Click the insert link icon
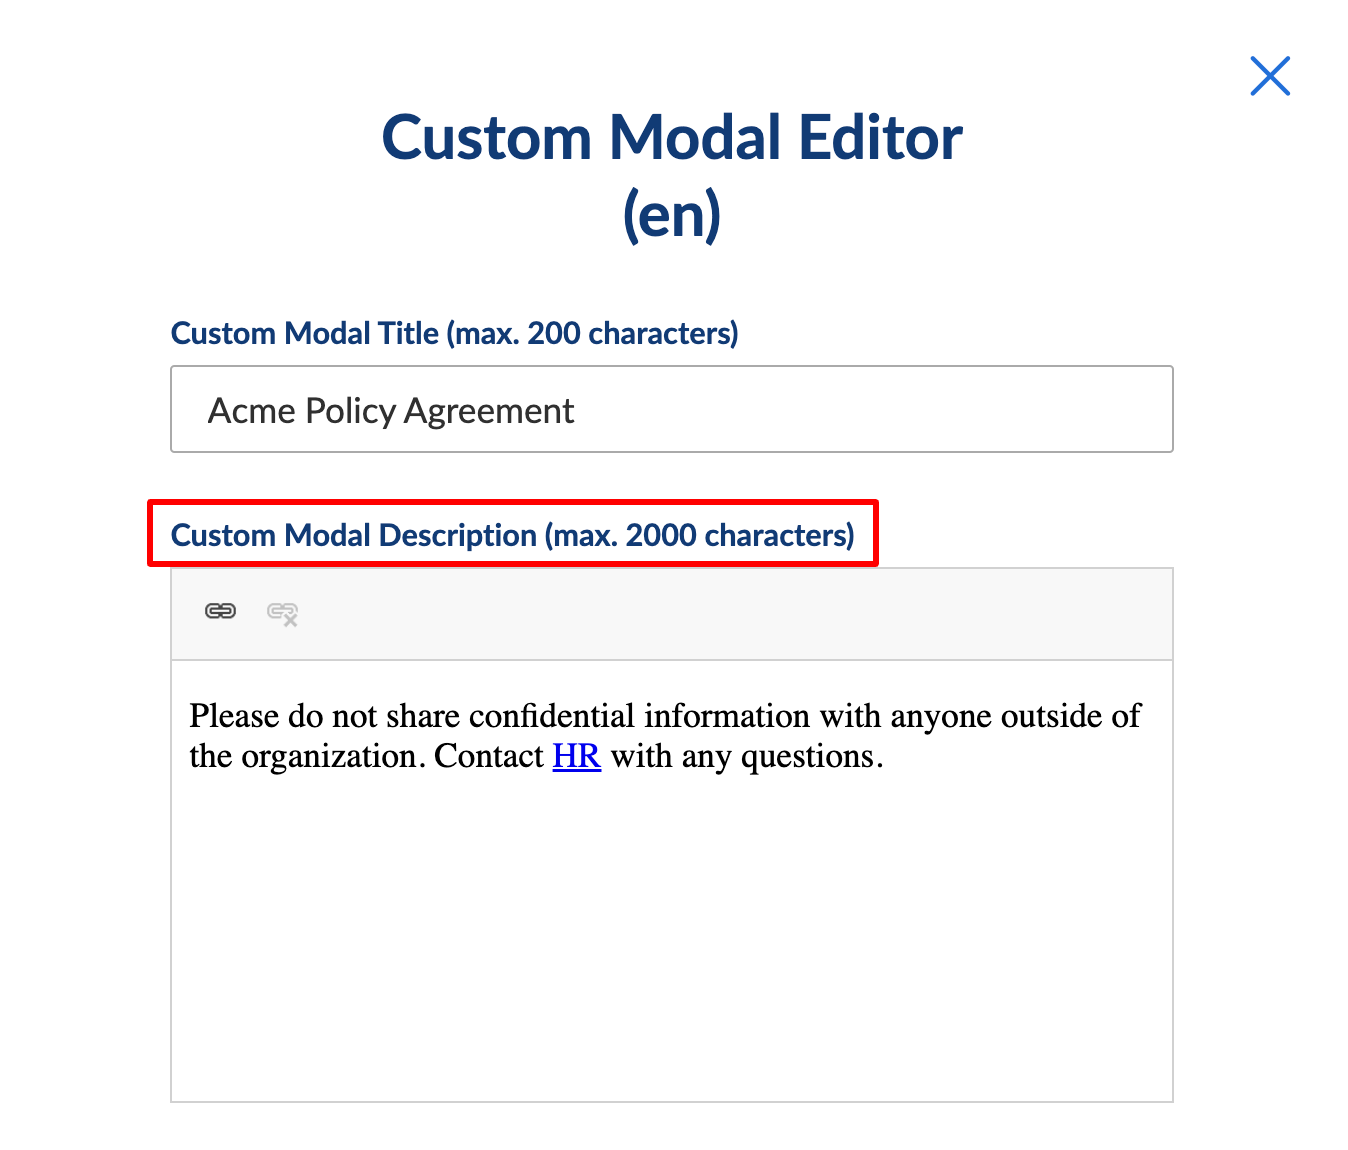The width and height of the screenshot is (1348, 1150). click(x=220, y=611)
